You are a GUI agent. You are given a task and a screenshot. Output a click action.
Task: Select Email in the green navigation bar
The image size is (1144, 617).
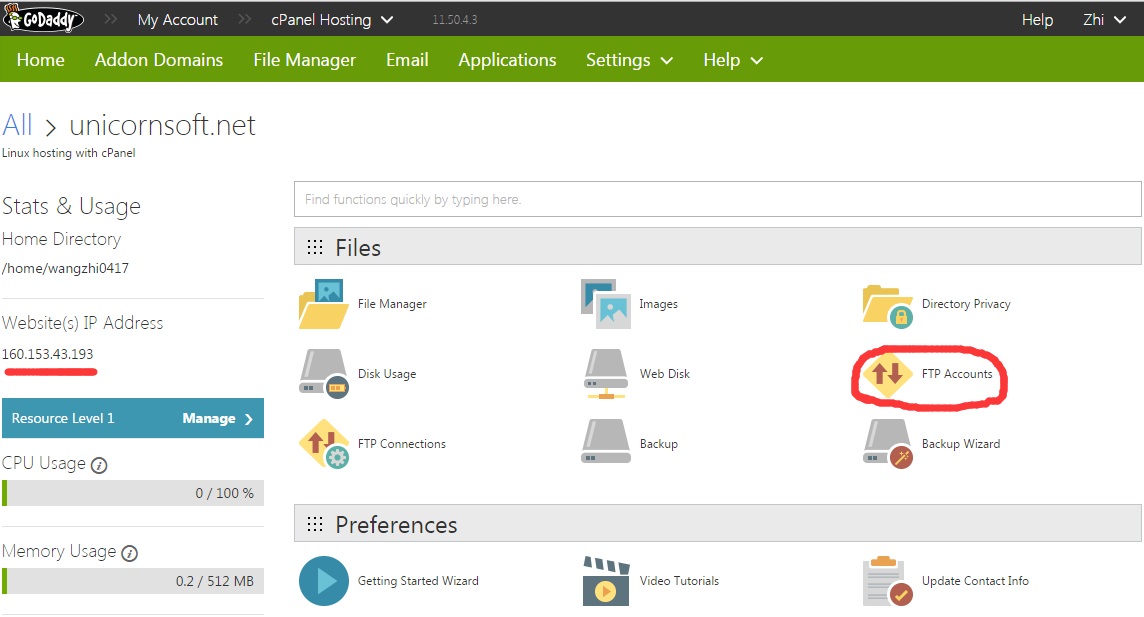407,60
